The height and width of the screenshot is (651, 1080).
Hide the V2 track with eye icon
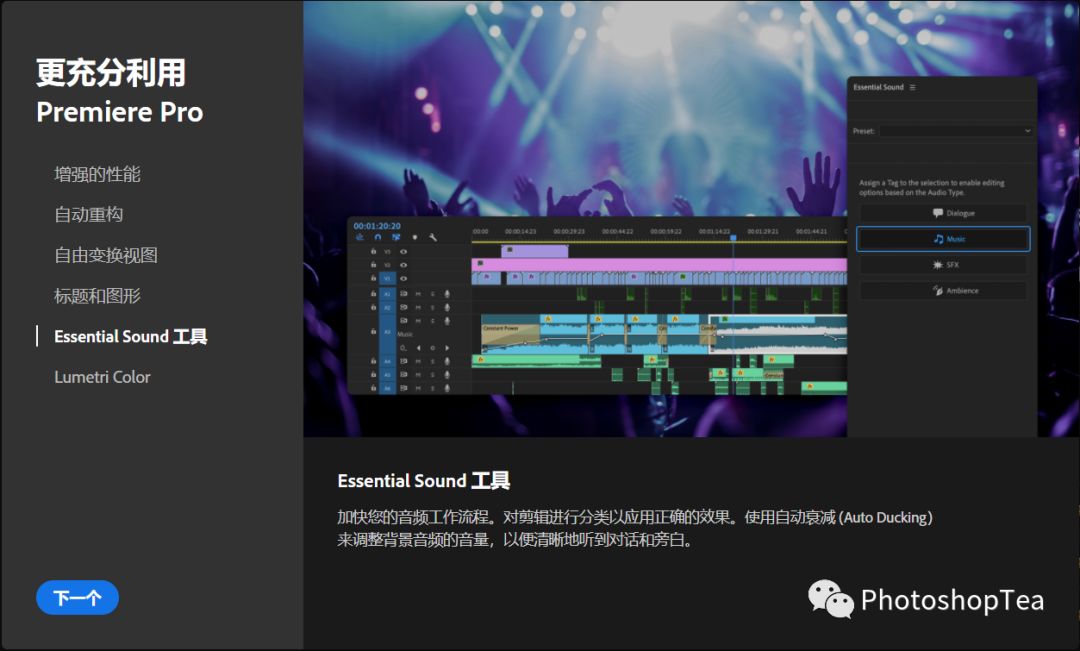(x=404, y=265)
